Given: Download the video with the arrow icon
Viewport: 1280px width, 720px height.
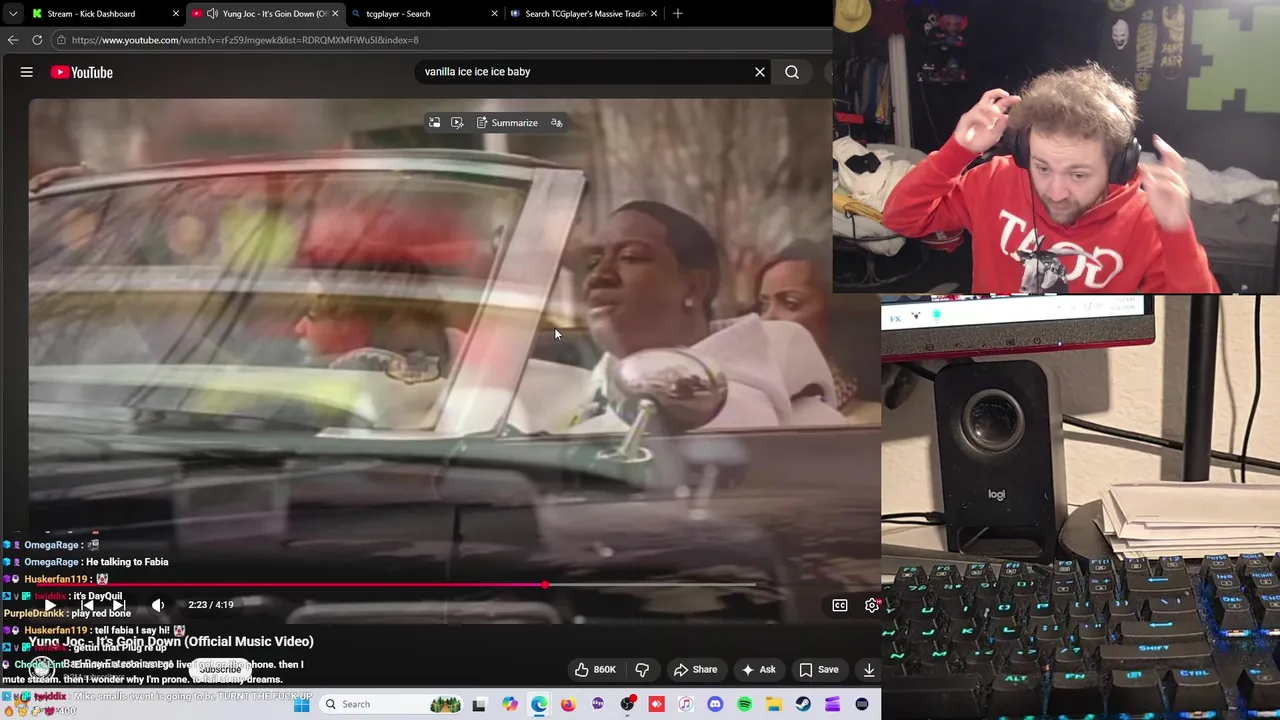Looking at the screenshot, I should [x=869, y=670].
